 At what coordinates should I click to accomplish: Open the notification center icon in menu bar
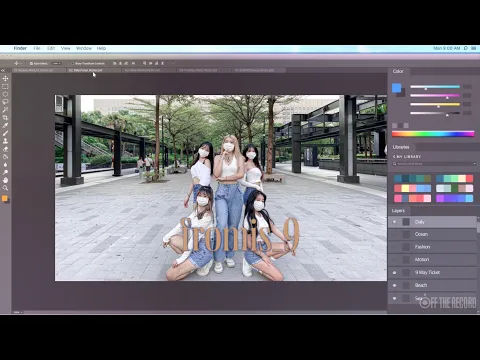(474, 48)
